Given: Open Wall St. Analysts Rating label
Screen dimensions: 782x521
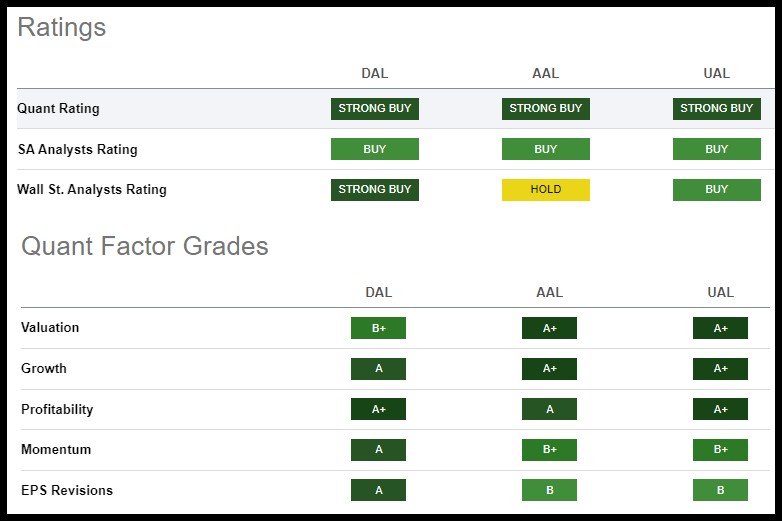Looking at the screenshot, I should click(x=92, y=189).
